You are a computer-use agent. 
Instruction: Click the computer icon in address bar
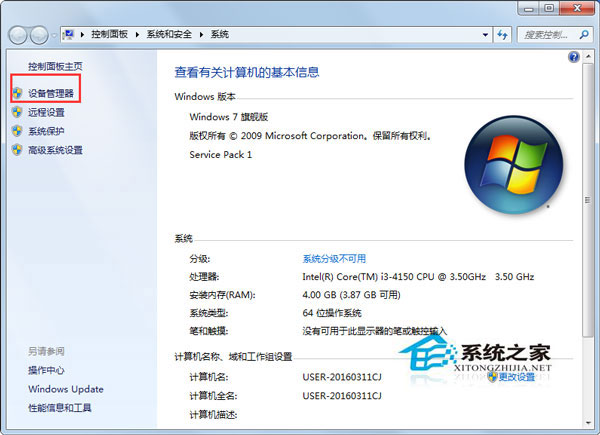tap(69, 34)
